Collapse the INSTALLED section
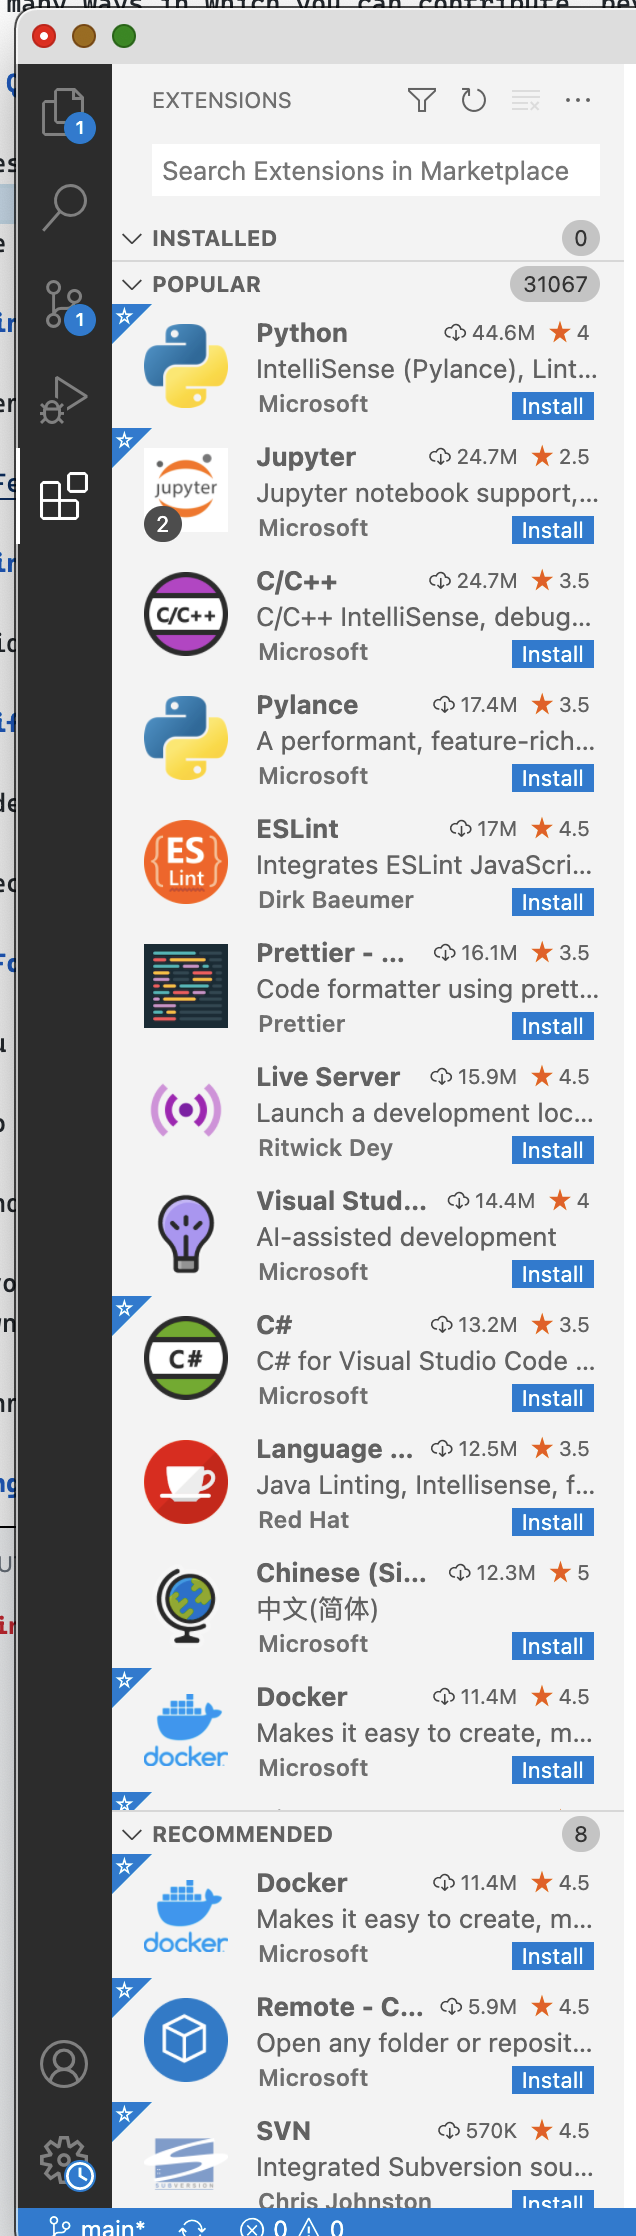The width and height of the screenshot is (636, 2236). (x=133, y=238)
